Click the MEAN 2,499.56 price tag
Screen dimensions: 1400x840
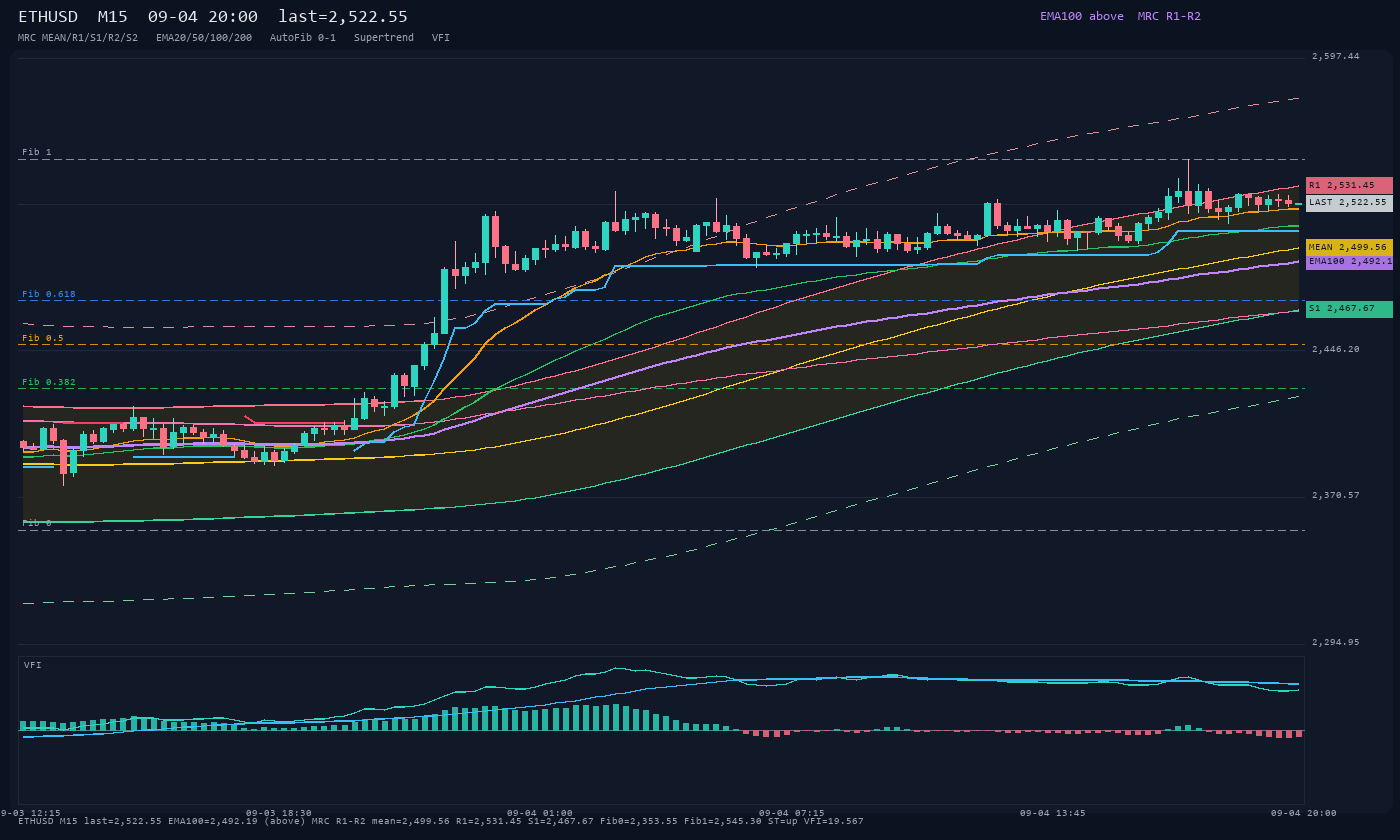[1349, 247]
